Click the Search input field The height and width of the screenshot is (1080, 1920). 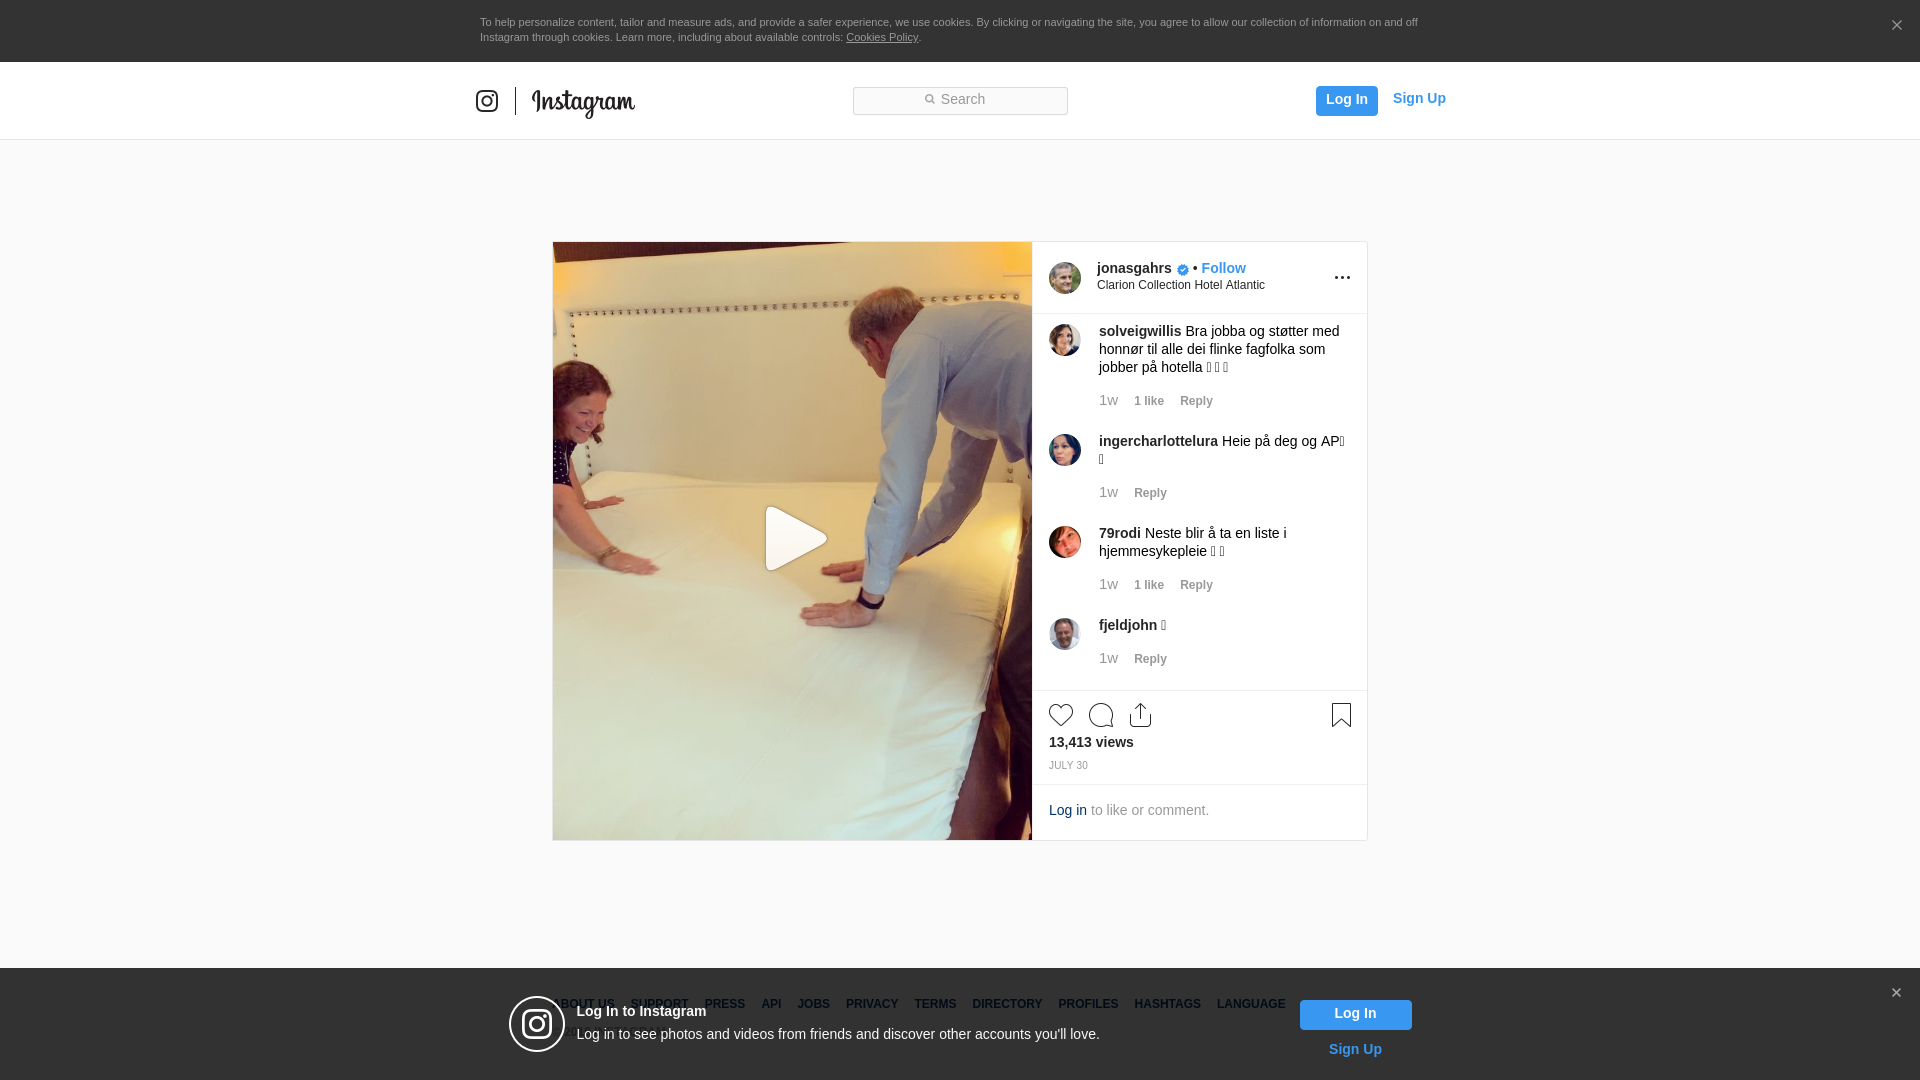pos(960,100)
